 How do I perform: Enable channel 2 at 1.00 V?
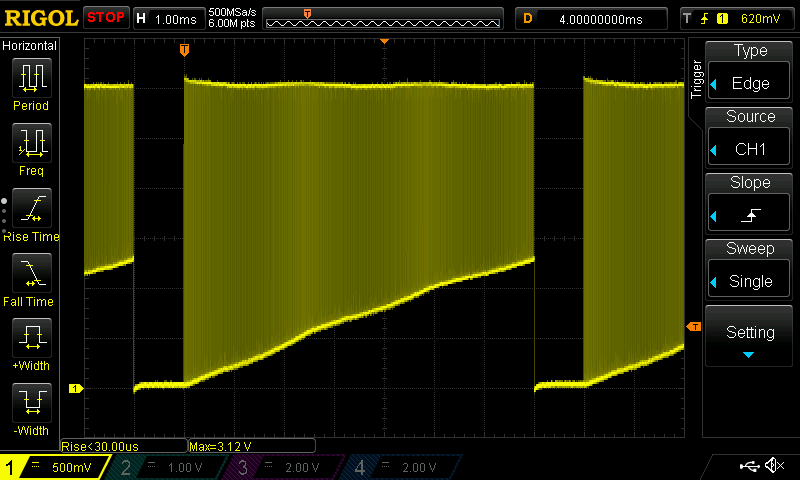pyautogui.click(x=168, y=467)
